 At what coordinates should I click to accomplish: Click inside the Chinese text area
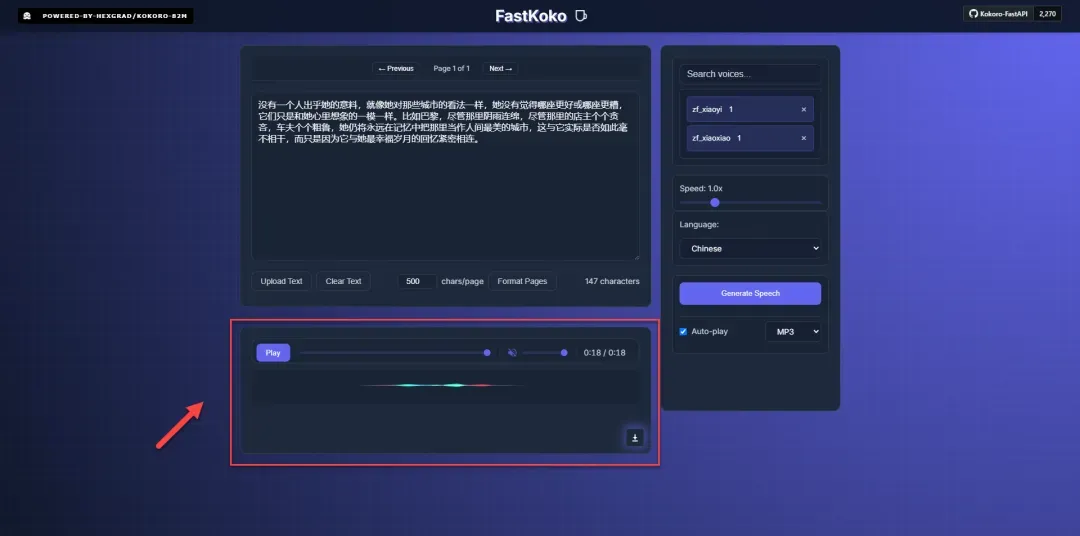click(x=445, y=176)
